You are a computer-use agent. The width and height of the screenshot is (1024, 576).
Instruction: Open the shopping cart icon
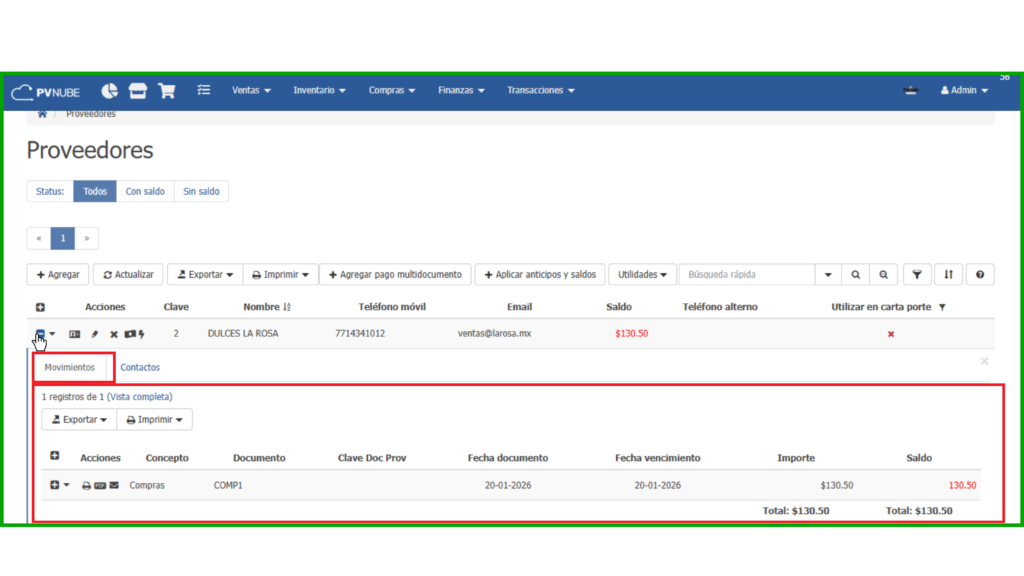(167, 91)
